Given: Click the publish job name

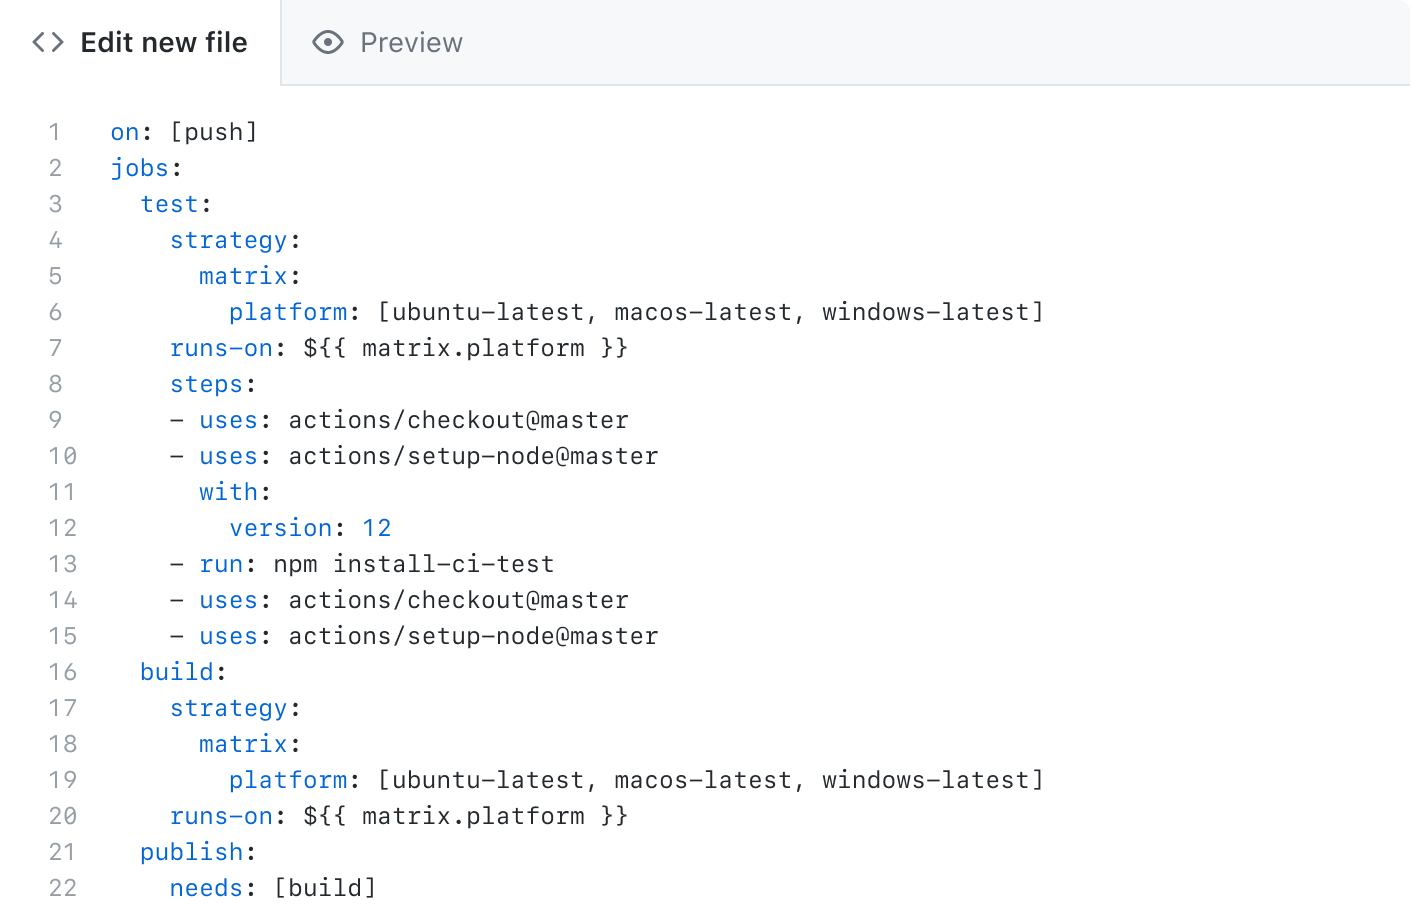Looking at the screenshot, I should 193,851.
